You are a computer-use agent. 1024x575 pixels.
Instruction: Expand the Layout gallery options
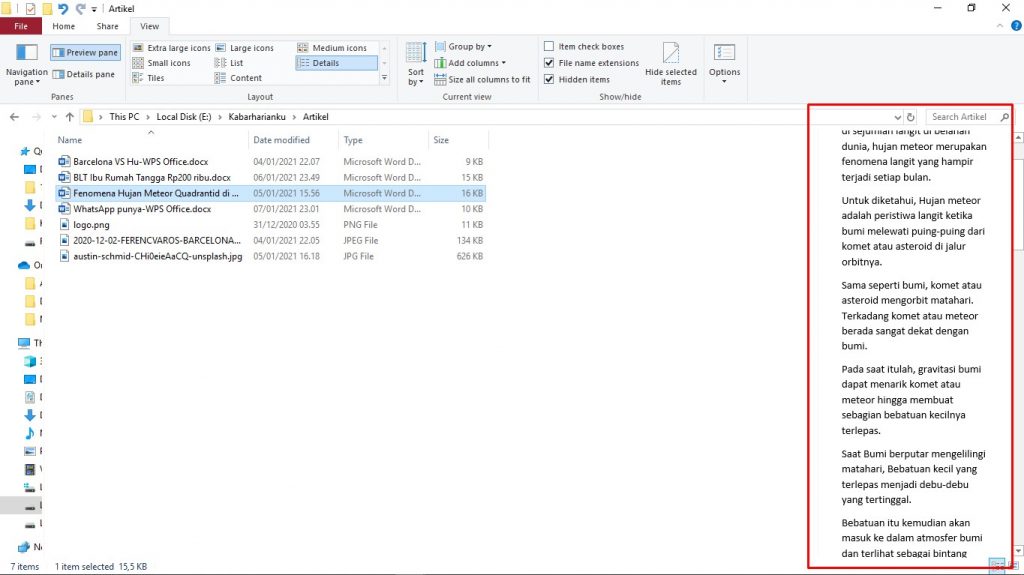point(384,78)
